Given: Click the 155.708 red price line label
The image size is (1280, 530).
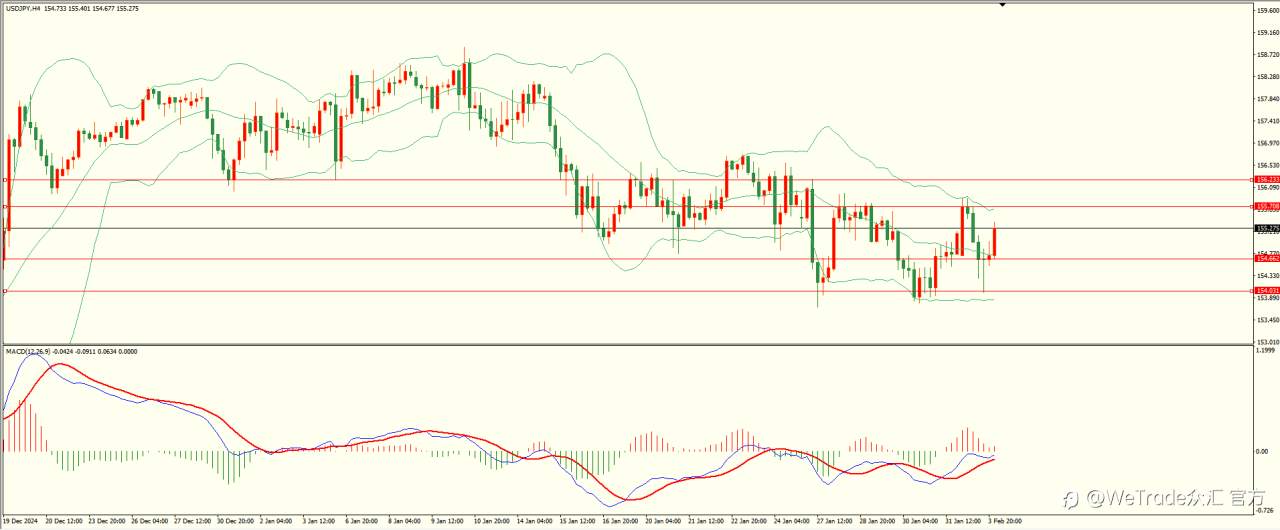Looking at the screenshot, I should tap(1266, 206).
